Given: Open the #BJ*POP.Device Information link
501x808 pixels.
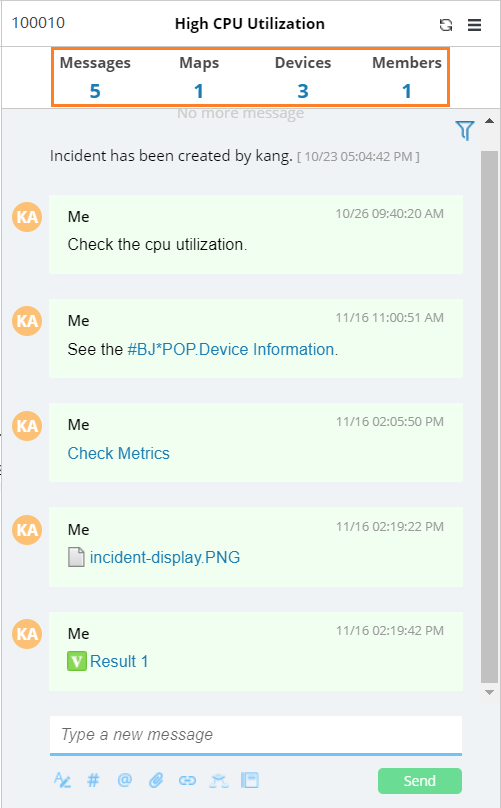Looking at the screenshot, I should point(231,349).
